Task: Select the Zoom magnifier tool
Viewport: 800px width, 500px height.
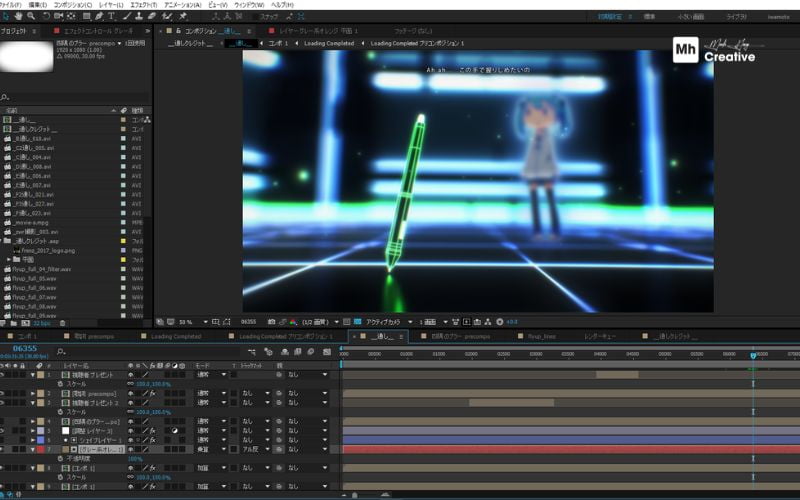Action: click(31, 16)
